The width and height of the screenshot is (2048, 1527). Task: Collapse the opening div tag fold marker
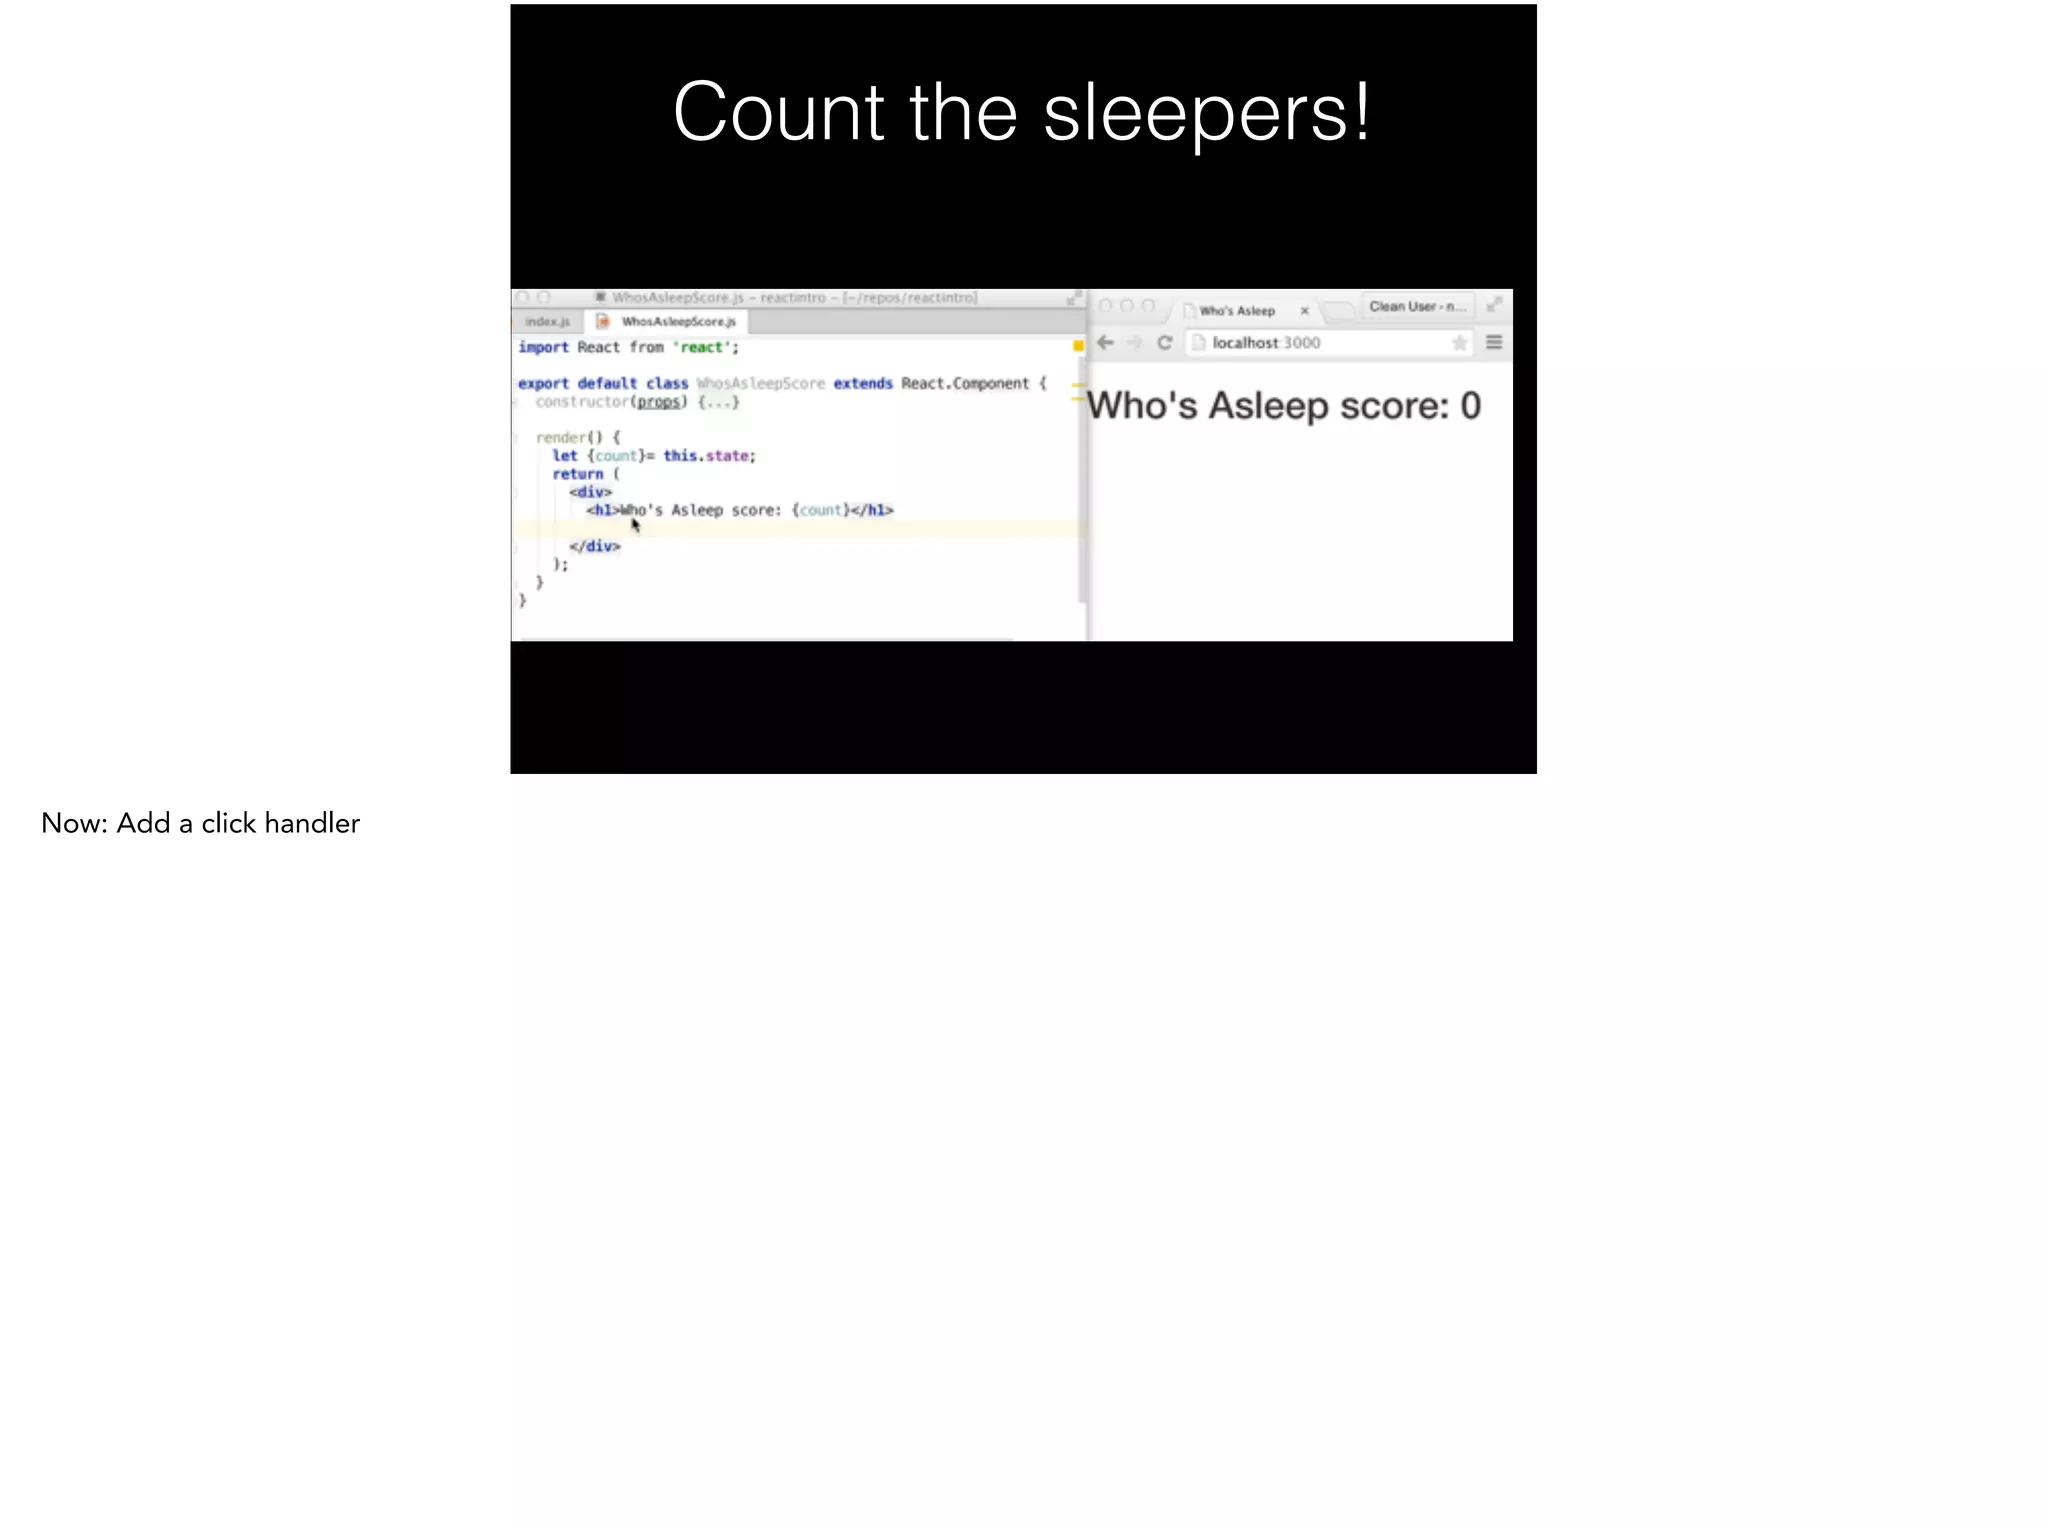(x=517, y=492)
